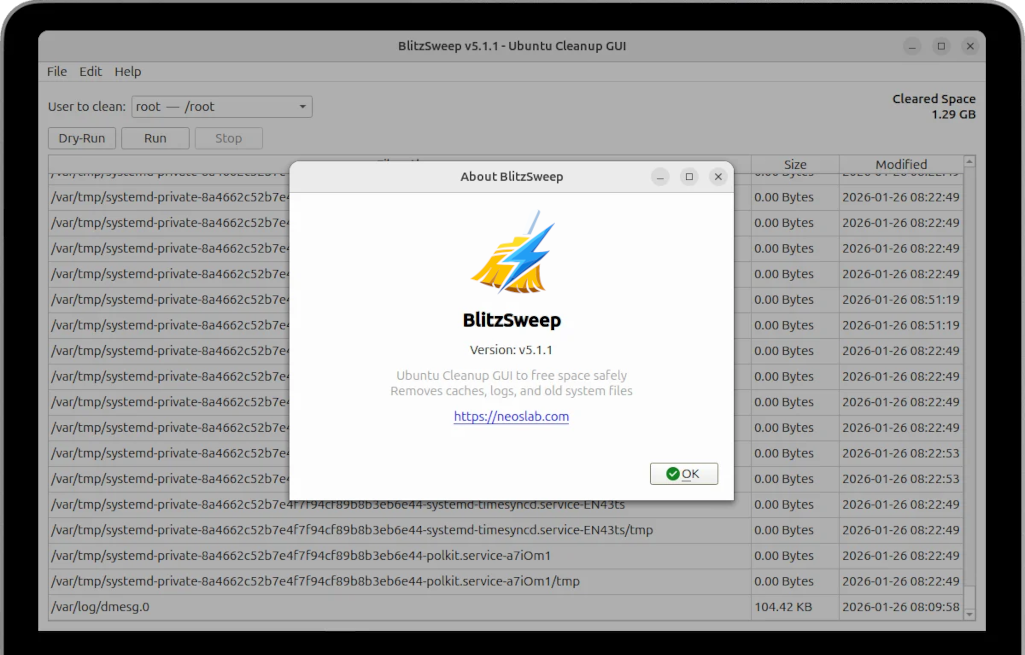Click the green checkmark OK button

[684, 474]
